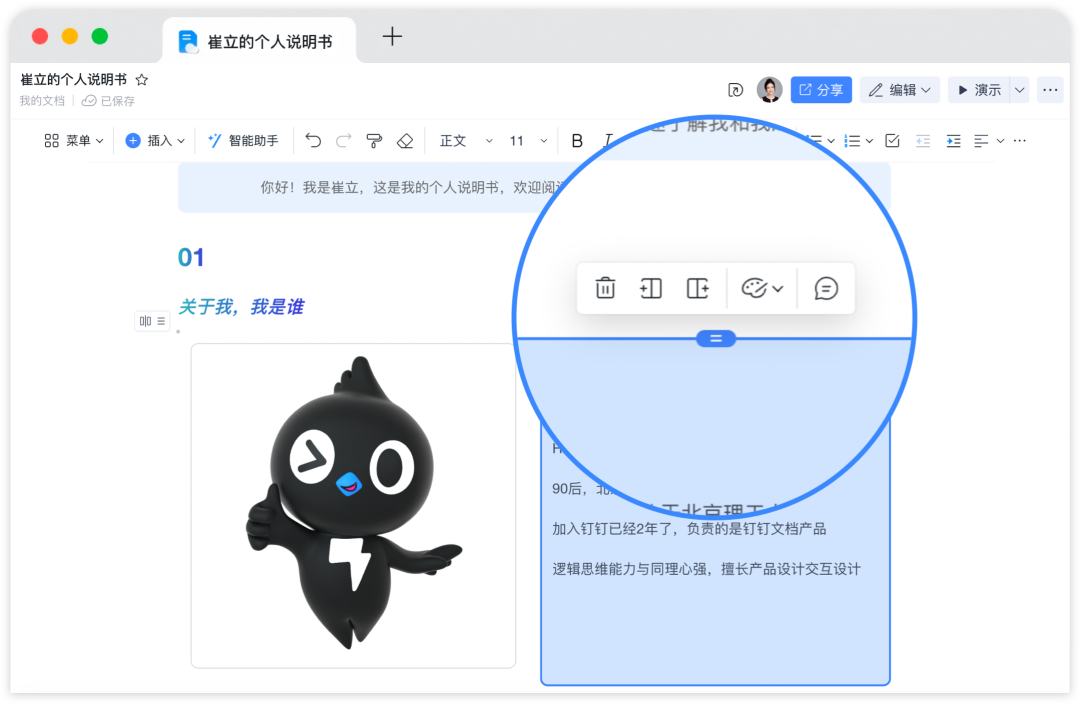This screenshot has width=1080, height=704.
Task: Grab the blue column drag handle
Action: click(716, 338)
